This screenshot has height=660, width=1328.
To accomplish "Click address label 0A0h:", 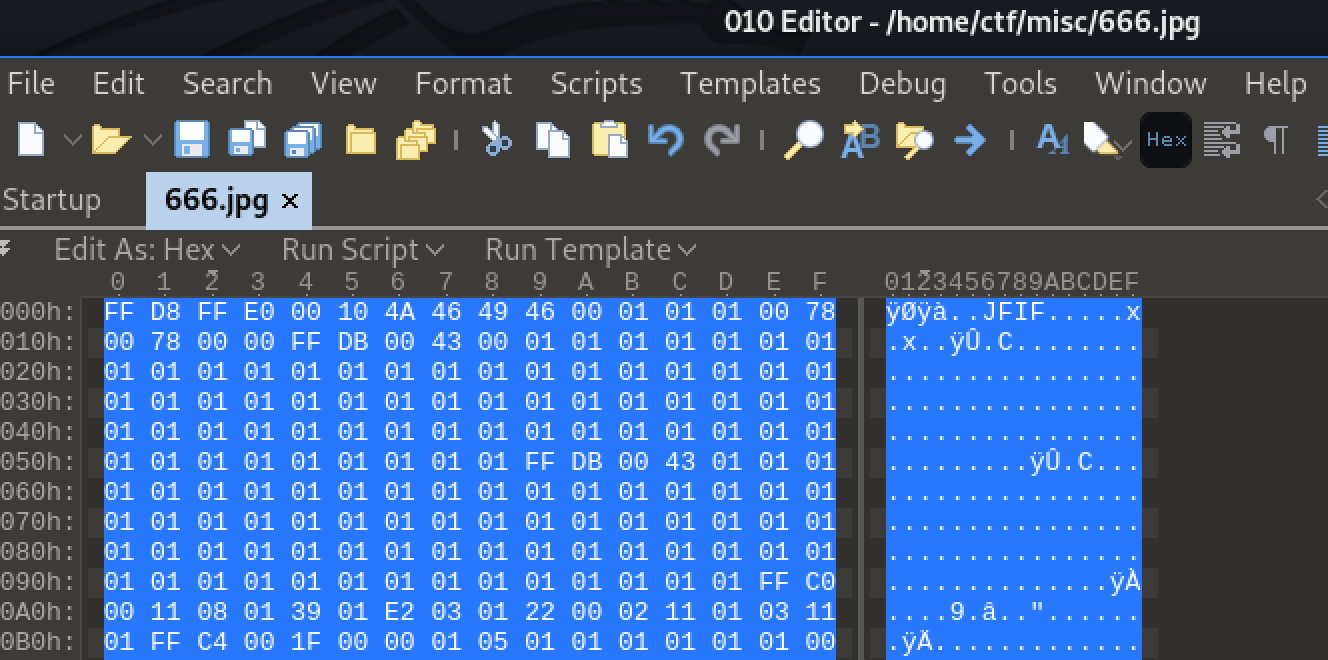I will [x=38, y=612].
